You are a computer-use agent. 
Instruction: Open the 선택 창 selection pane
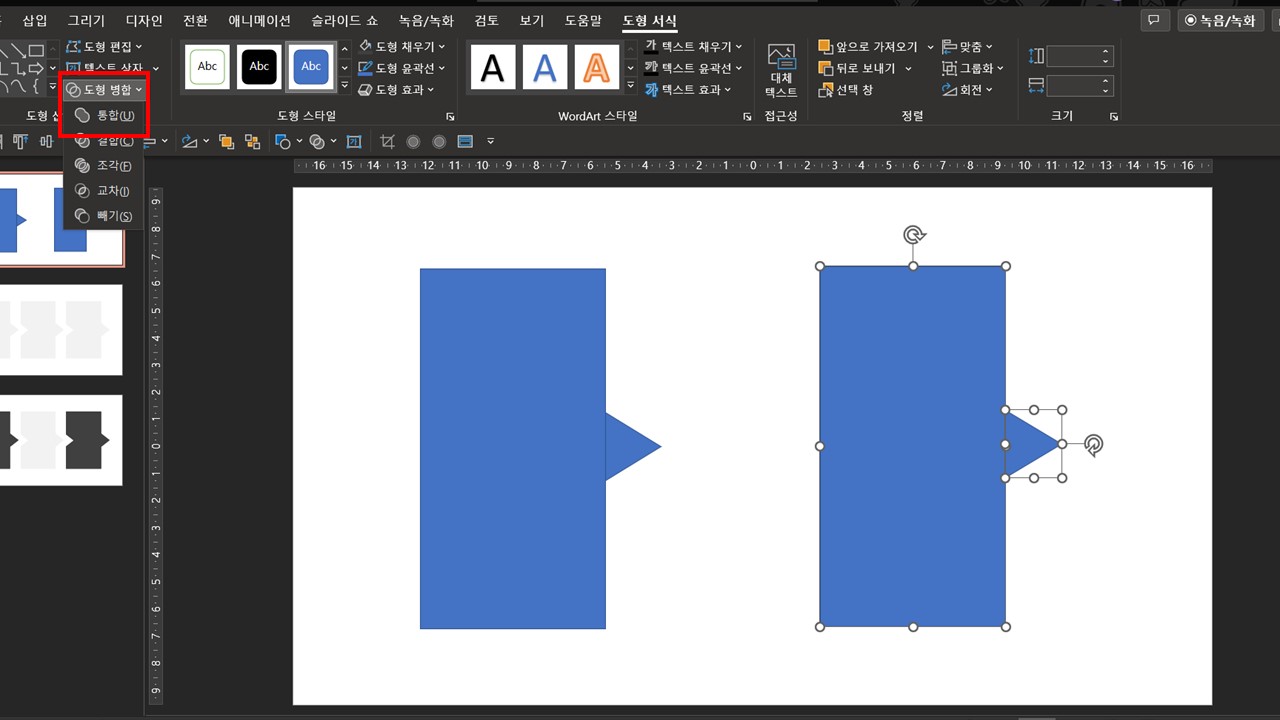(846, 90)
